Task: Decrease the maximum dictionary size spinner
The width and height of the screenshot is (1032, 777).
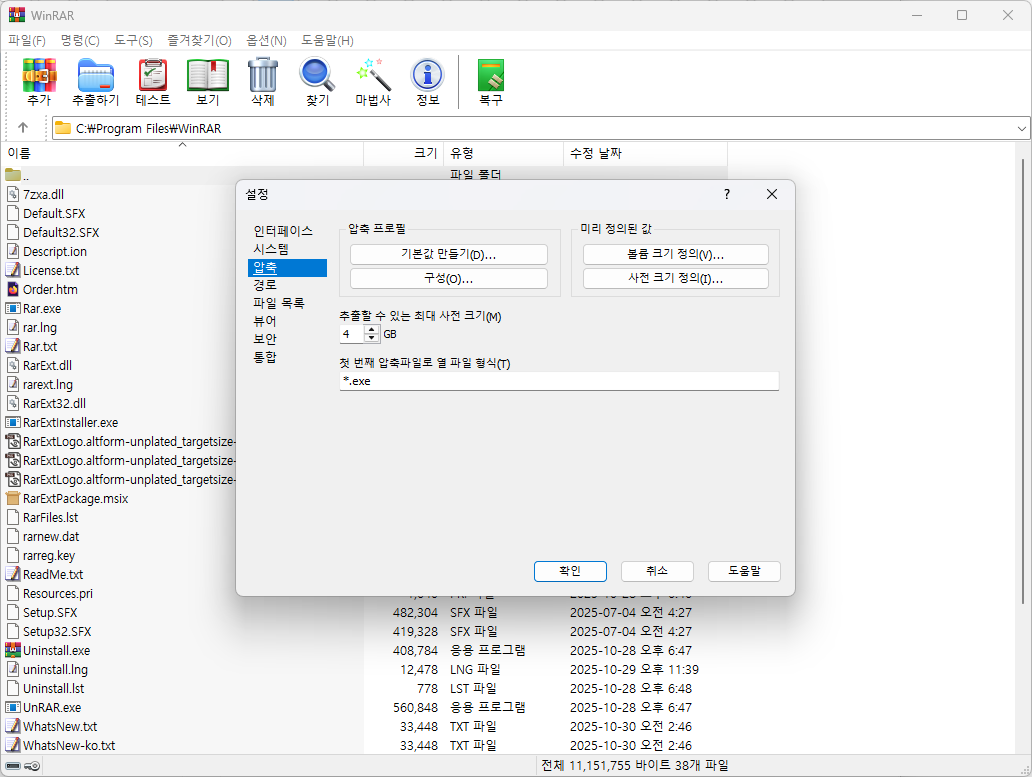Action: [x=372, y=338]
